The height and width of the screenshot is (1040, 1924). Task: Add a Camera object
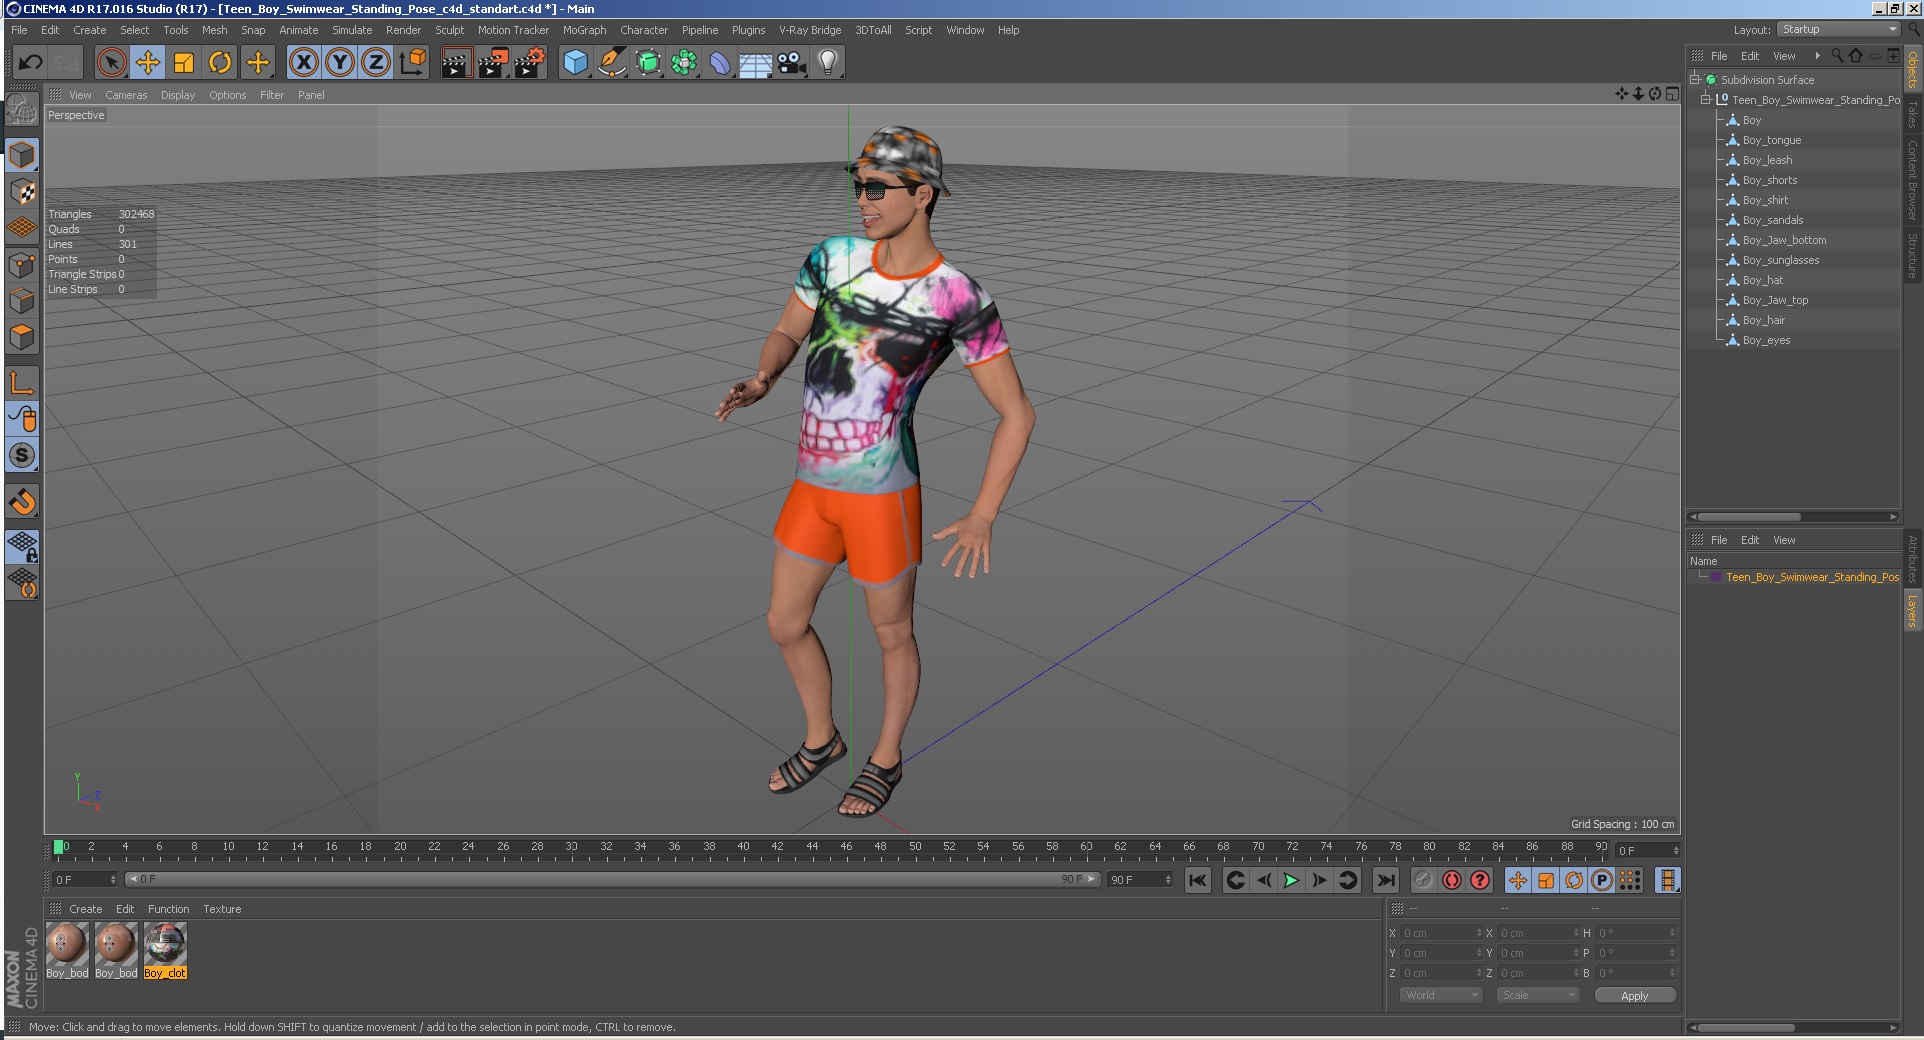792,63
